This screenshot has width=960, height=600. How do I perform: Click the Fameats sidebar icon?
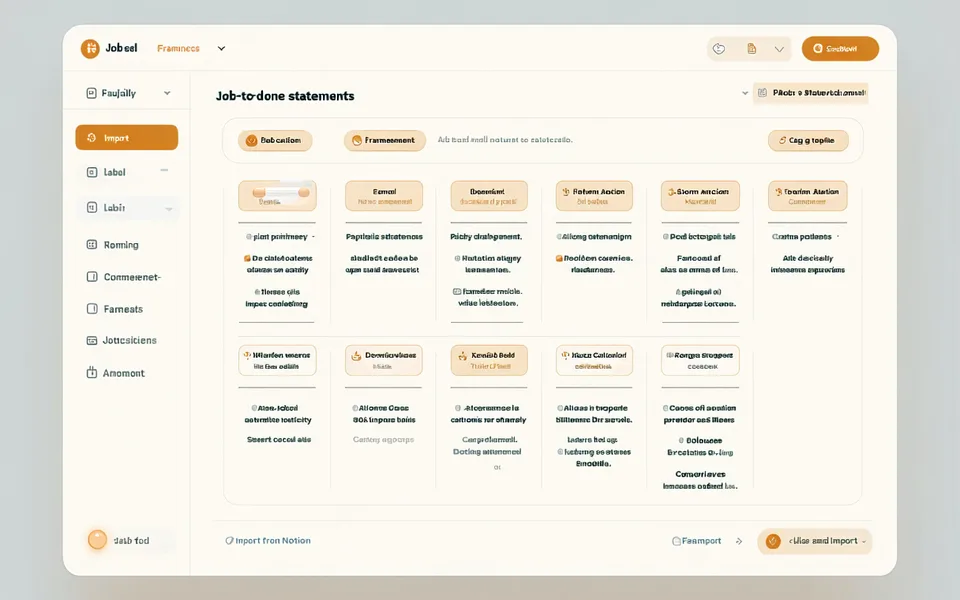(92, 309)
